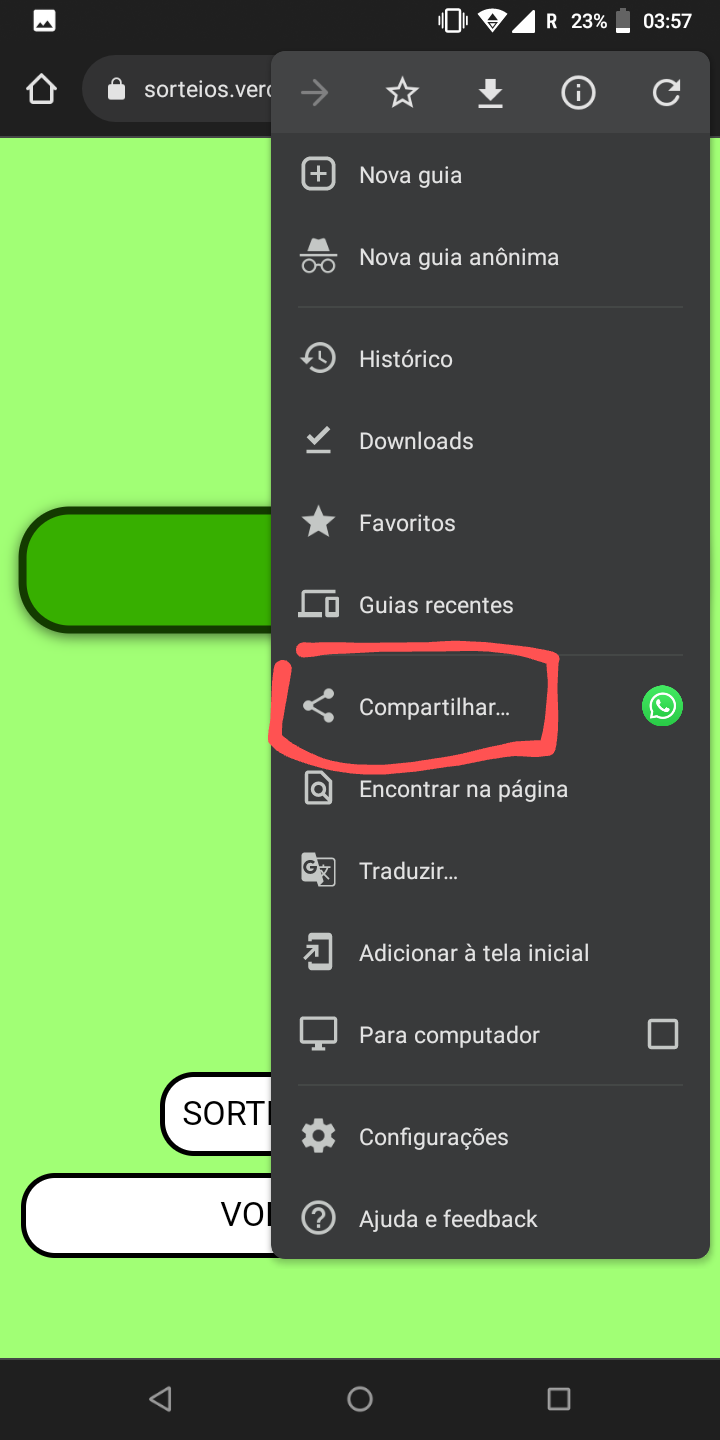
Task: Choose Encontrar na página
Action: tap(490, 789)
